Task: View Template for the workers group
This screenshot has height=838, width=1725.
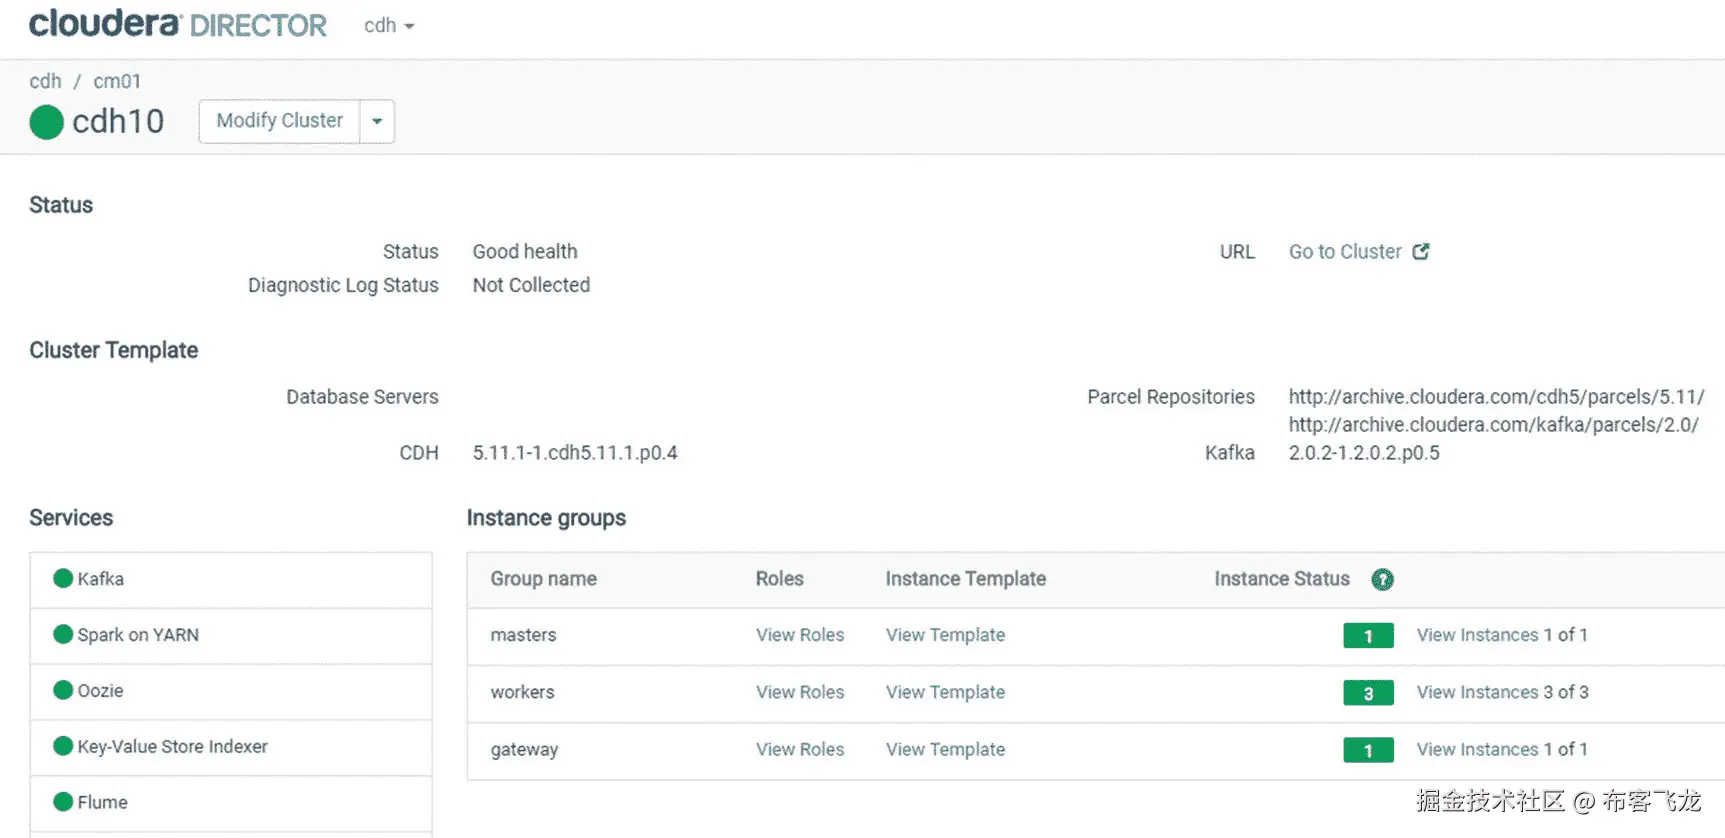Action: pos(945,692)
